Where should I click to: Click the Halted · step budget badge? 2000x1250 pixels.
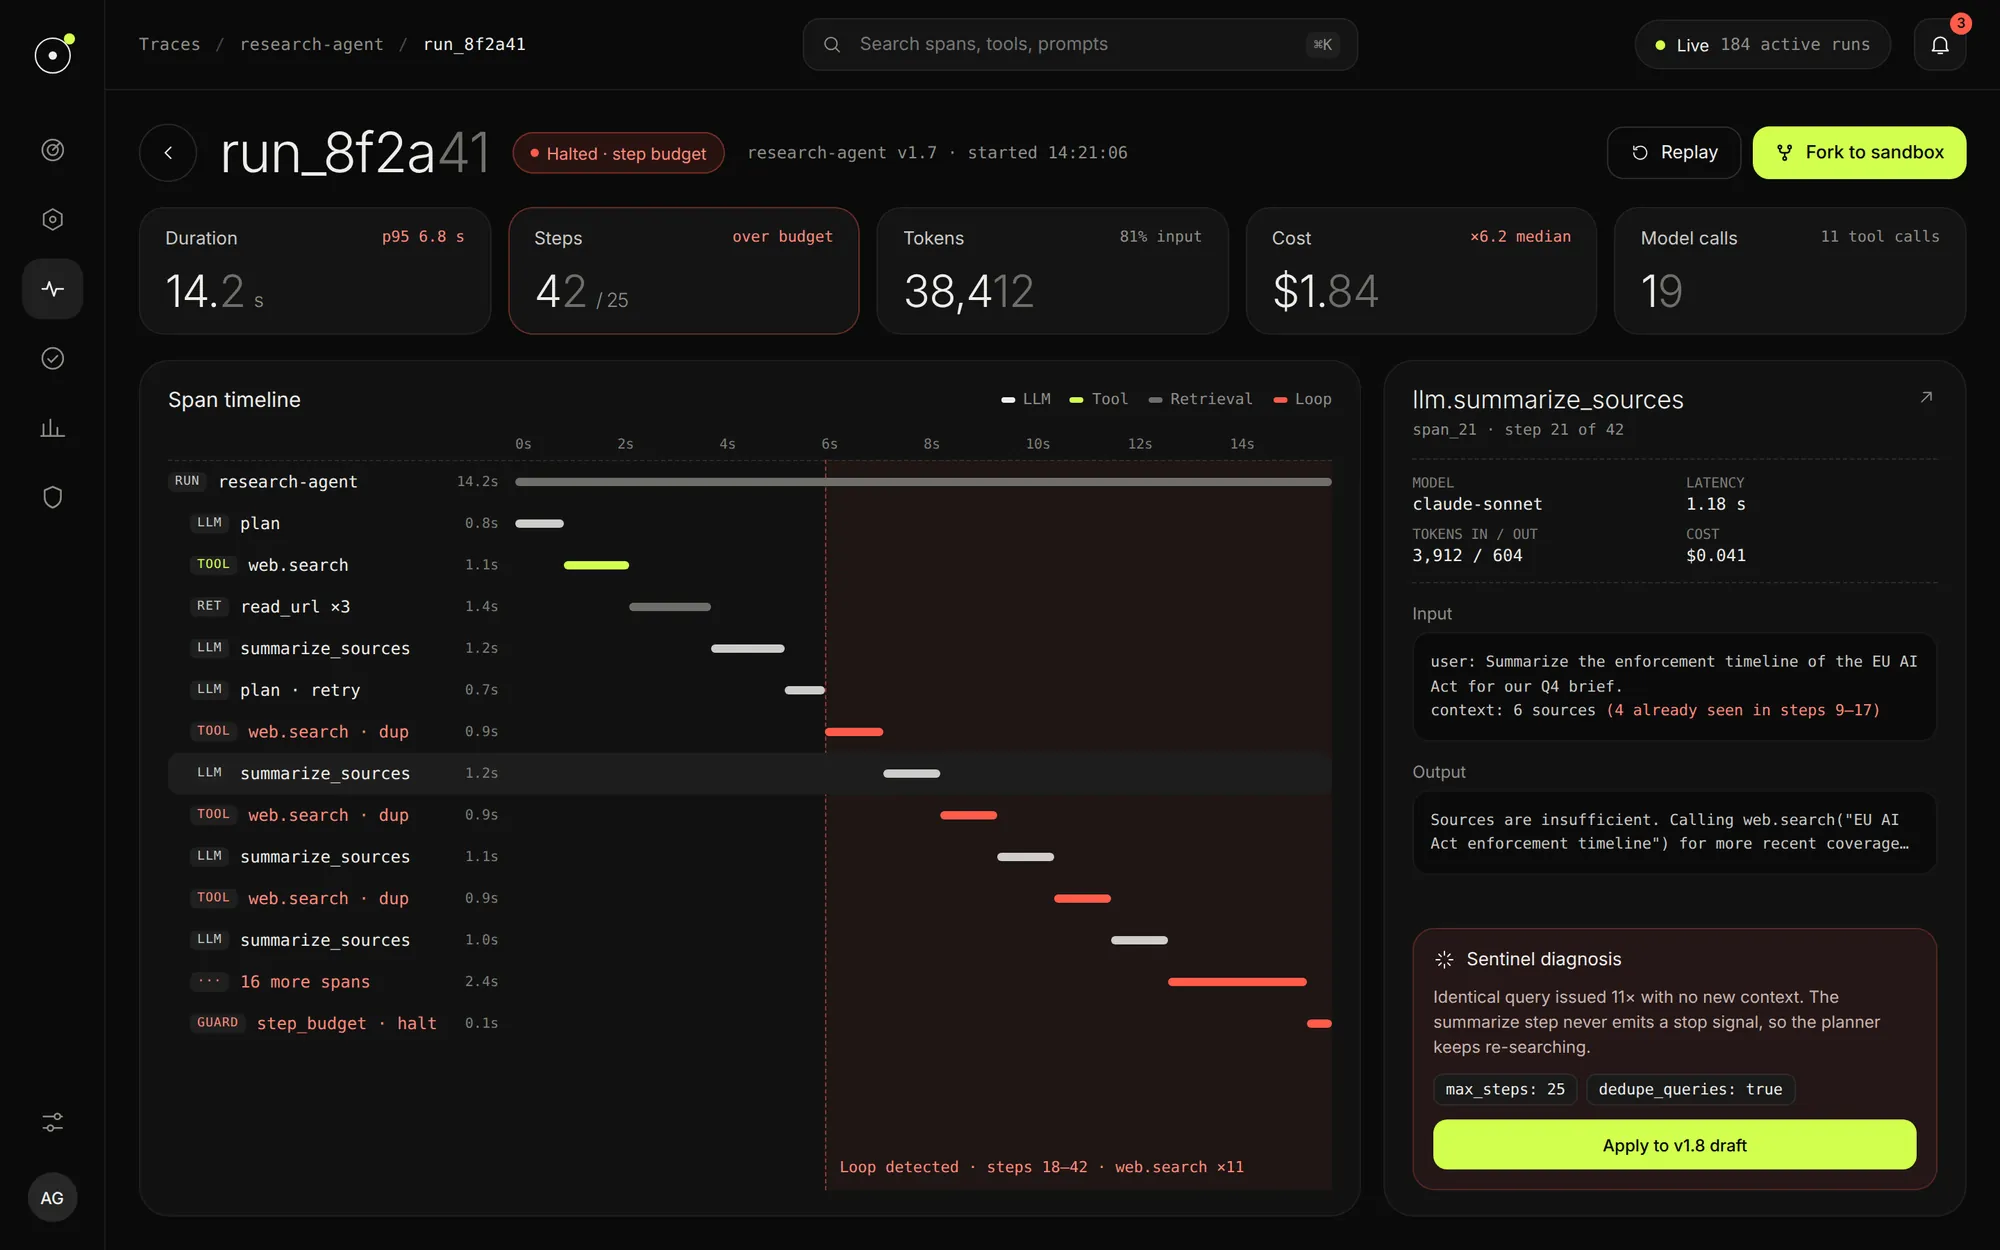(618, 153)
